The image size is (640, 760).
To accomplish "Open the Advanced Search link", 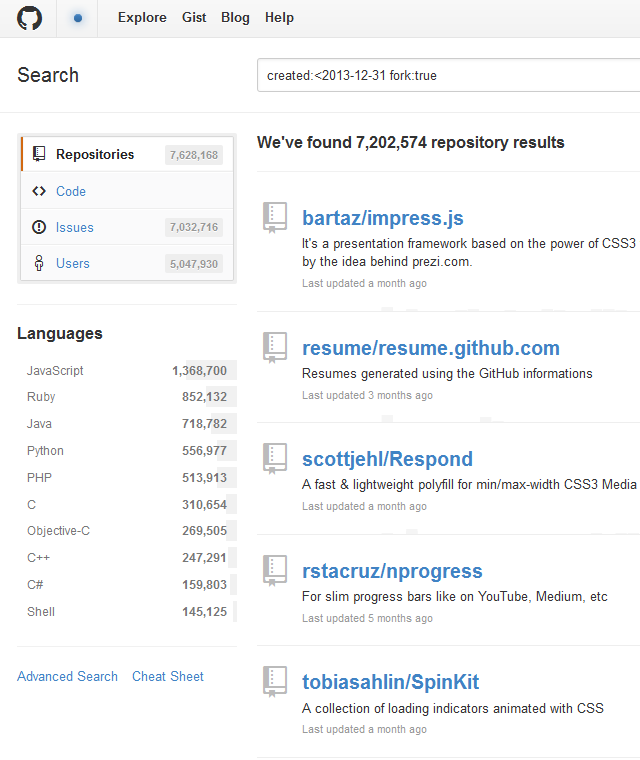I will tap(67, 676).
